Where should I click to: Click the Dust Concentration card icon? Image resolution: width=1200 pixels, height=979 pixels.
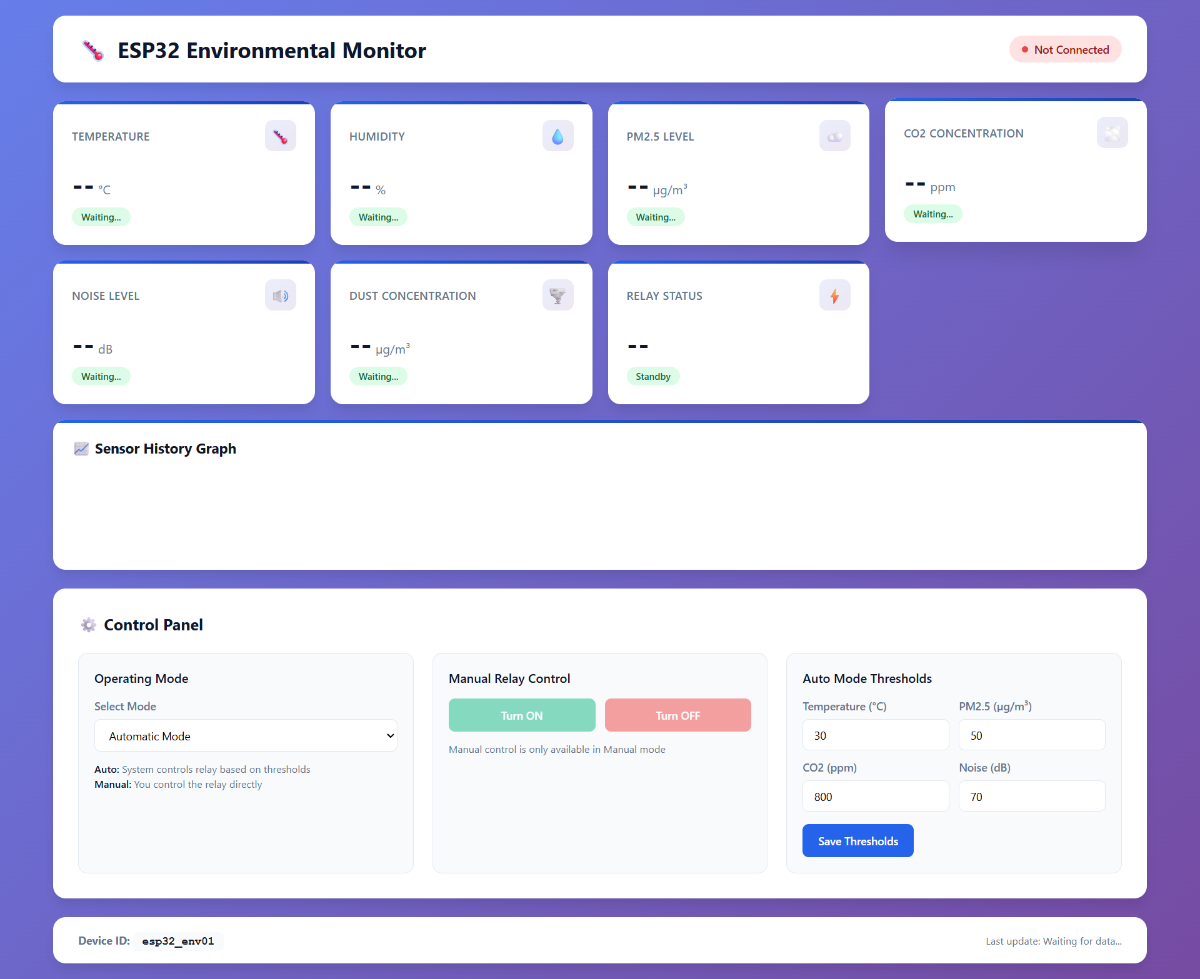(558, 295)
